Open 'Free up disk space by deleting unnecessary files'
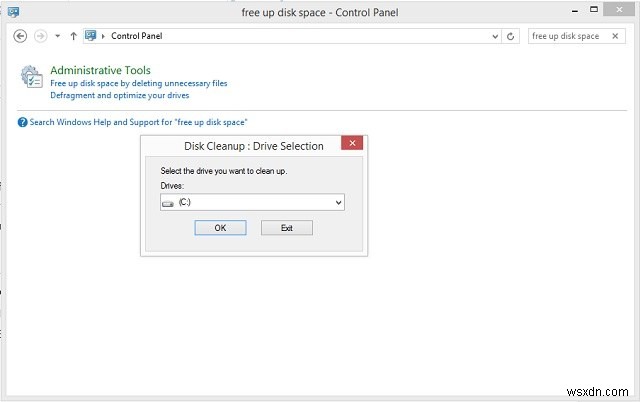Image resolution: width=640 pixels, height=402 pixels. click(138, 84)
